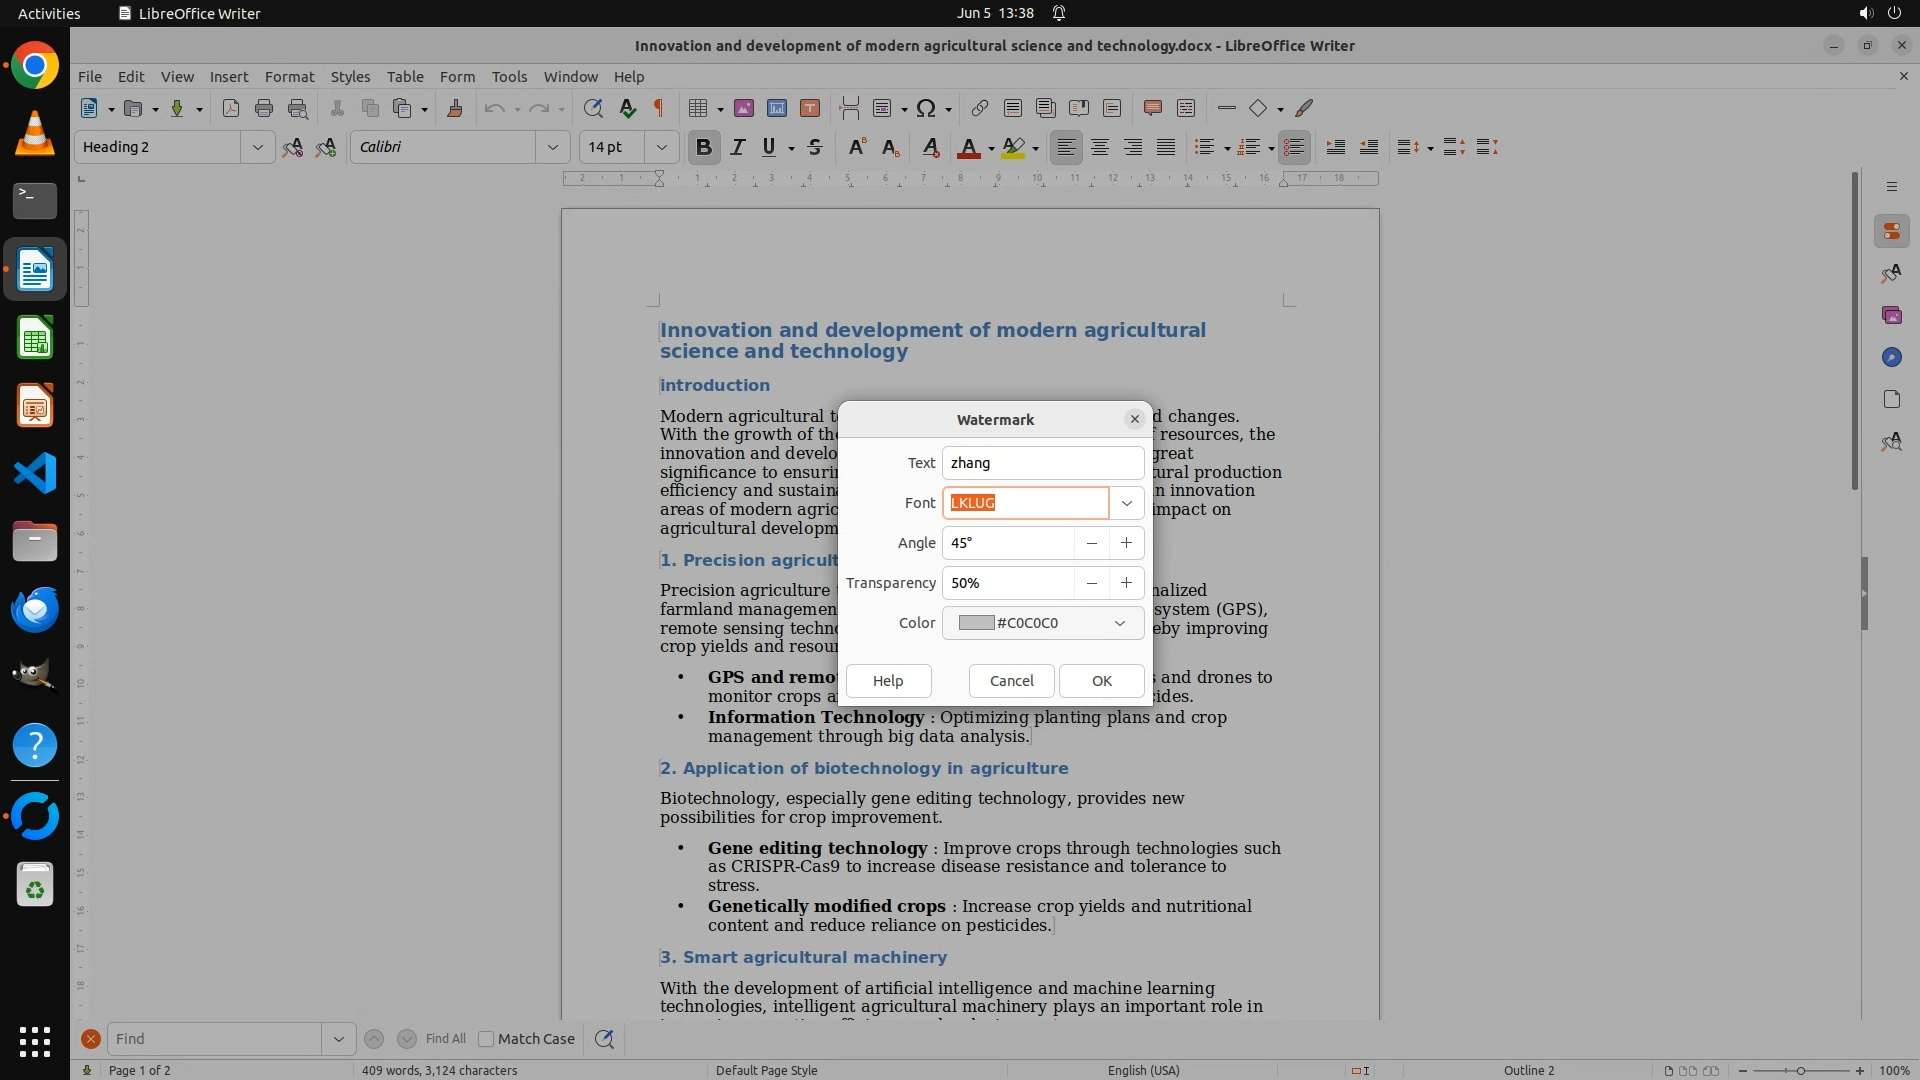
Task: Toggle formatting marks pilcrow icon
Action: click(x=659, y=108)
